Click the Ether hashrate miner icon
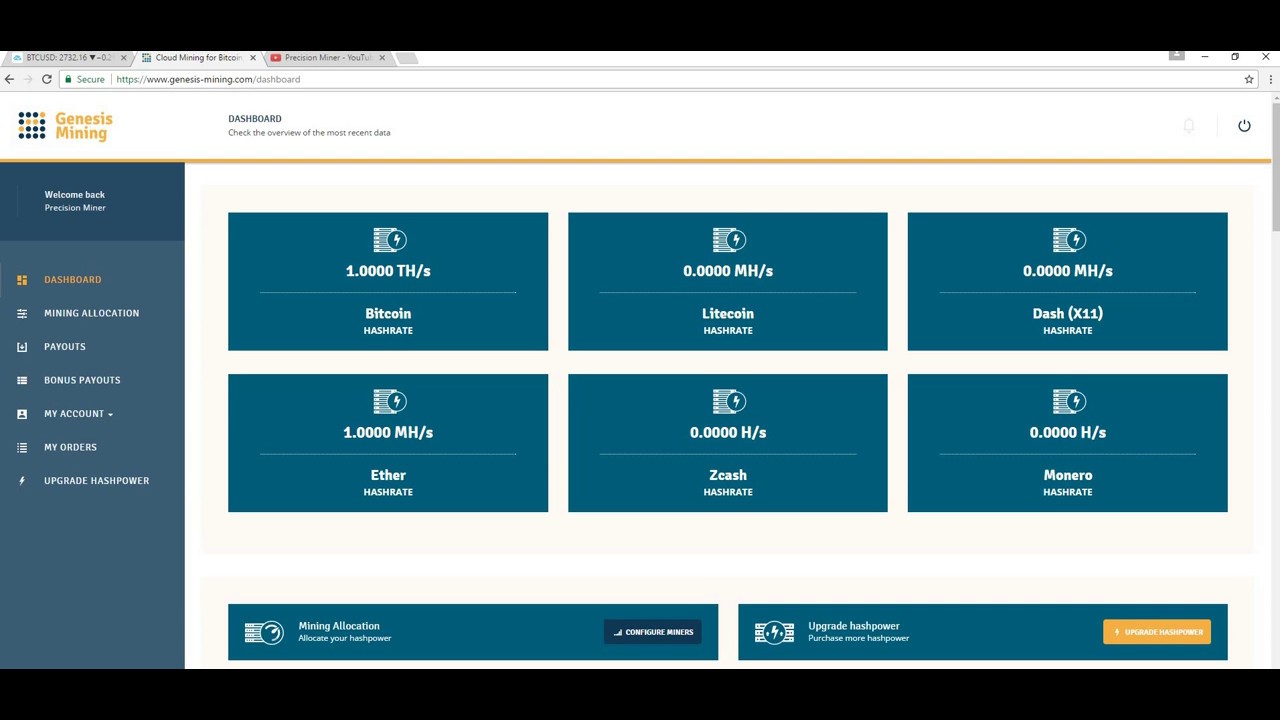The height and width of the screenshot is (720, 1280). (389, 402)
